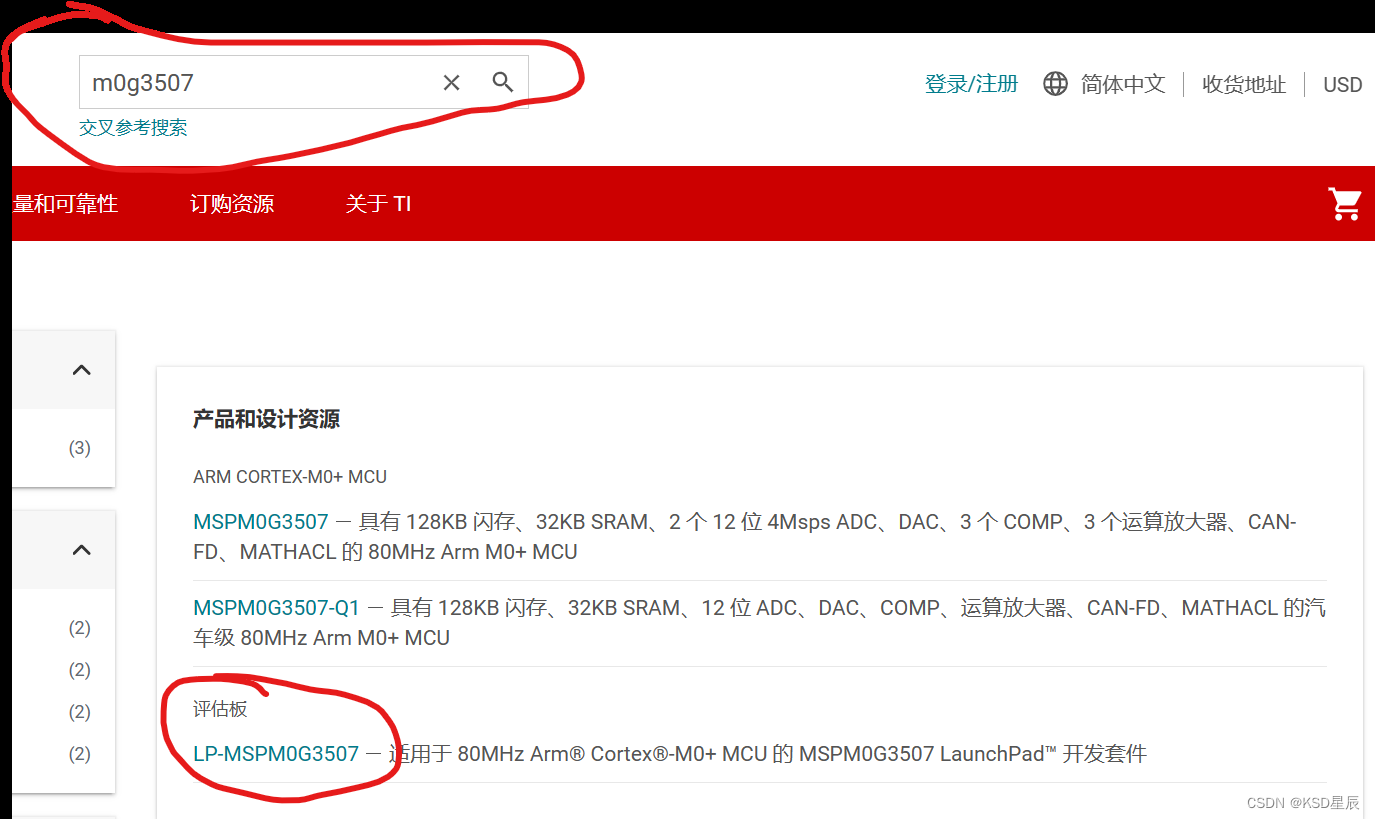This screenshot has height=819, width=1375.
Task: Click the 收货地址 link in the header
Action: 1243,84
